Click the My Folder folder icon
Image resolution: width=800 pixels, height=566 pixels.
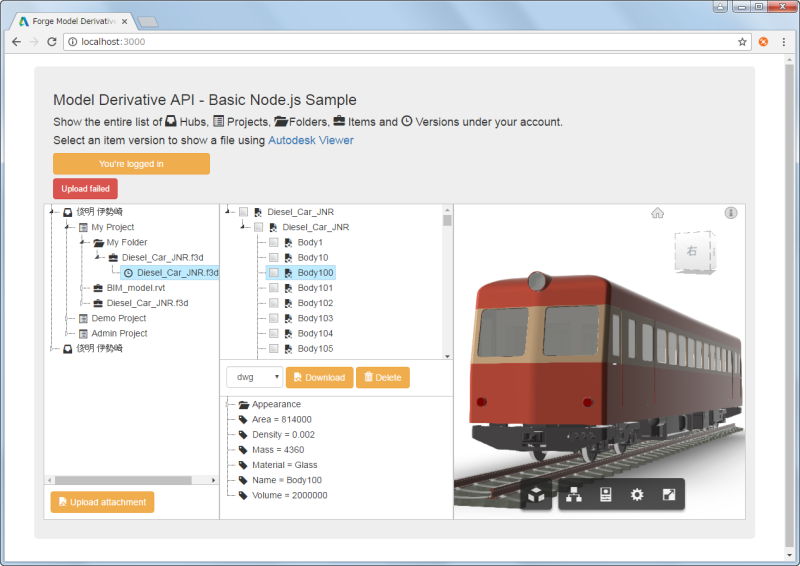(98, 242)
